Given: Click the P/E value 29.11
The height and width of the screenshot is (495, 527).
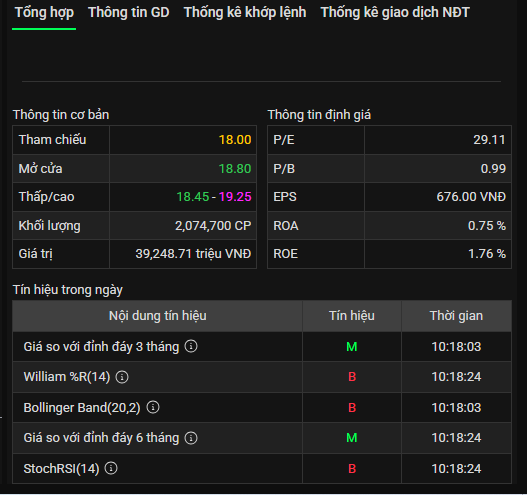Looking at the screenshot, I should [489, 140].
